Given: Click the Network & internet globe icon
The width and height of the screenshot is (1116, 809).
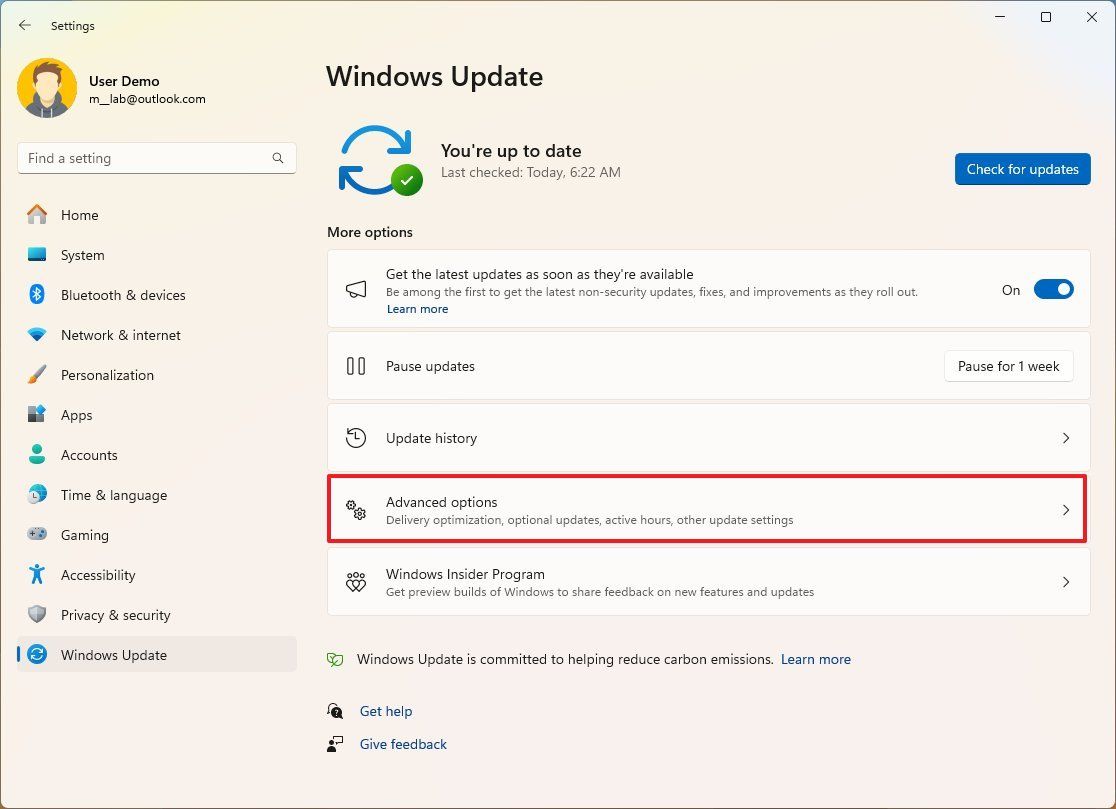Looking at the screenshot, I should [x=37, y=334].
